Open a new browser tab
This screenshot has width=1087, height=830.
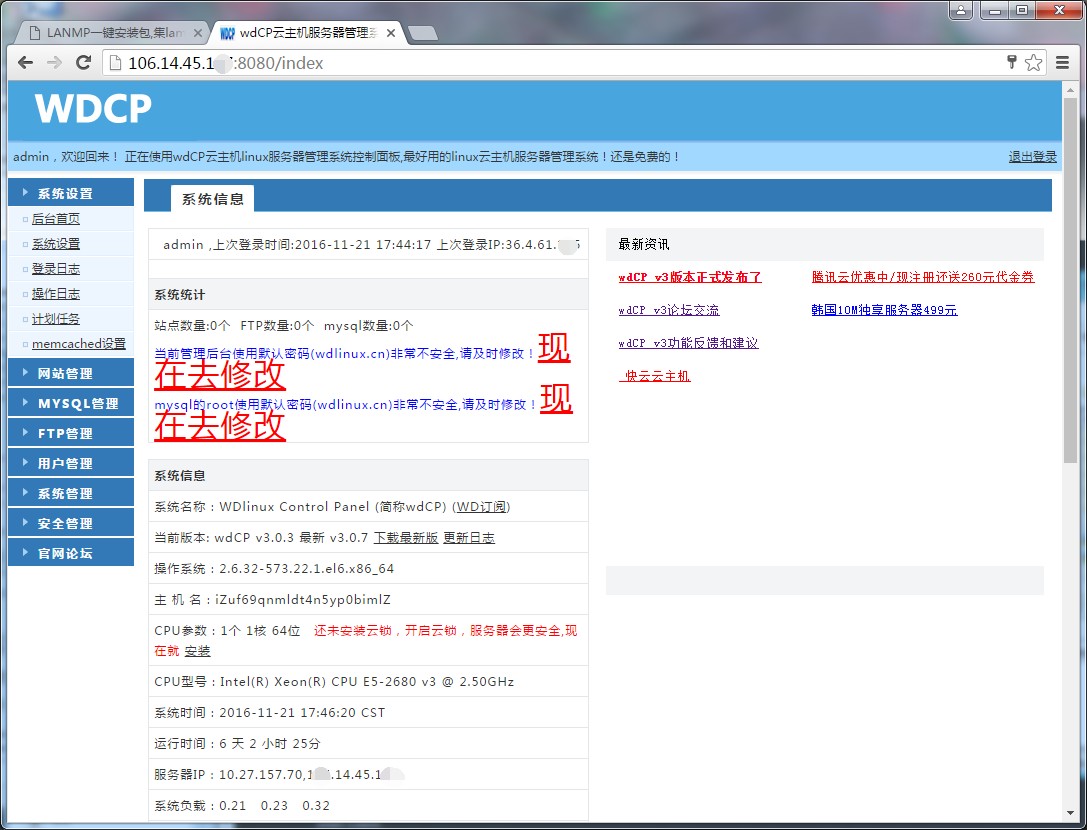pos(422,33)
